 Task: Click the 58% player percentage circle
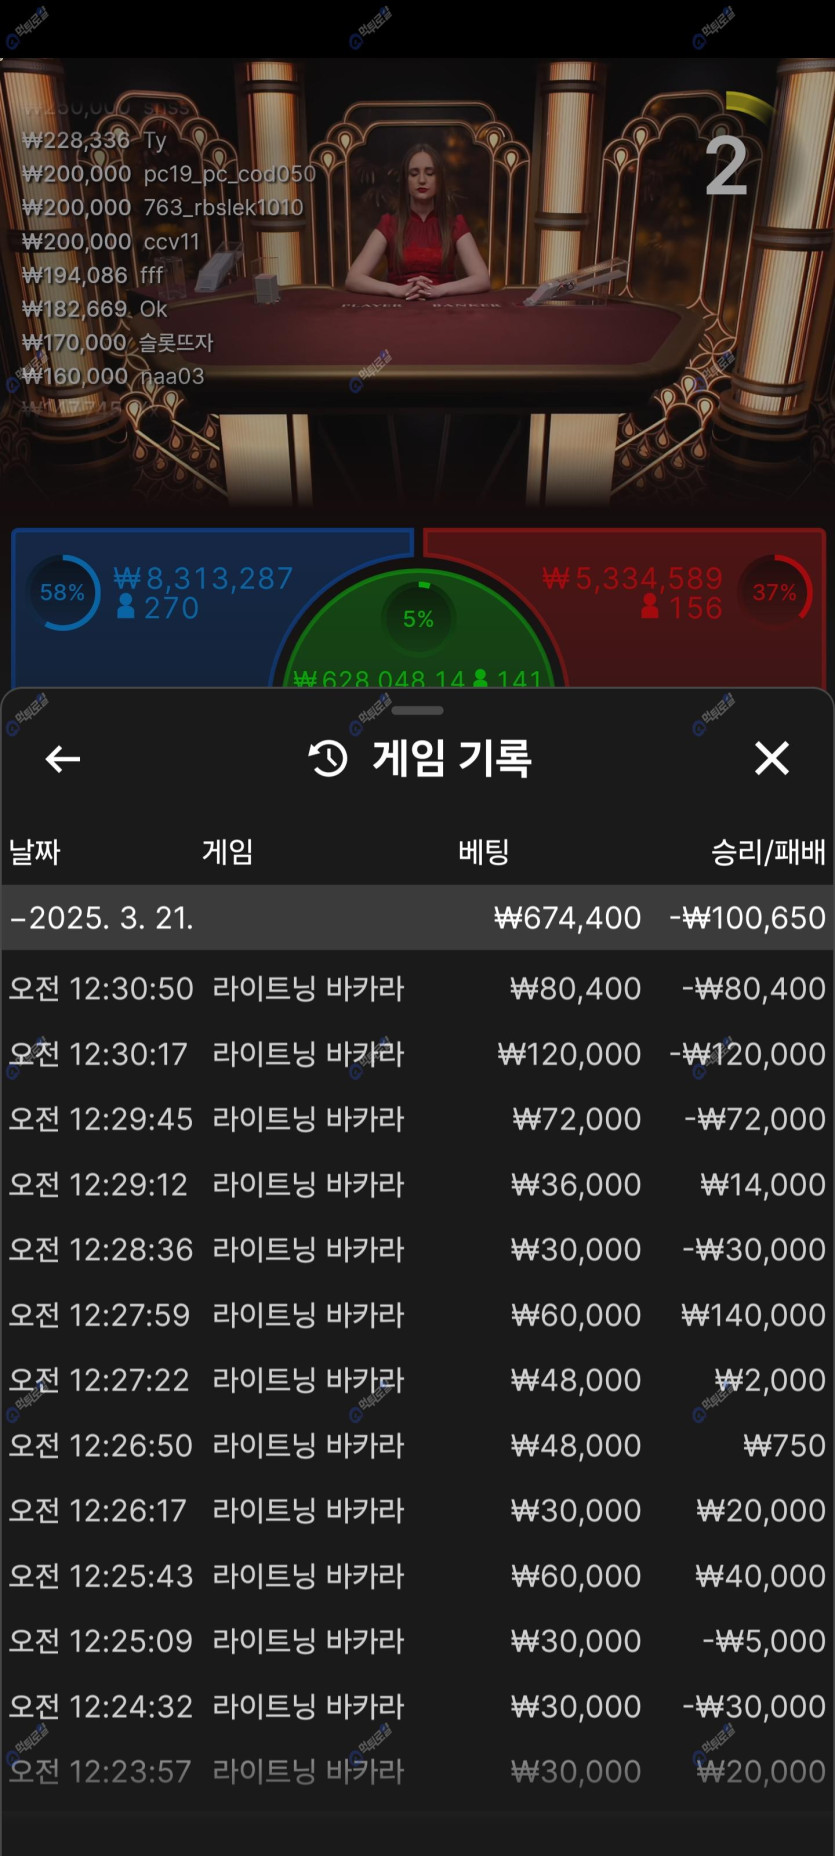coord(62,593)
